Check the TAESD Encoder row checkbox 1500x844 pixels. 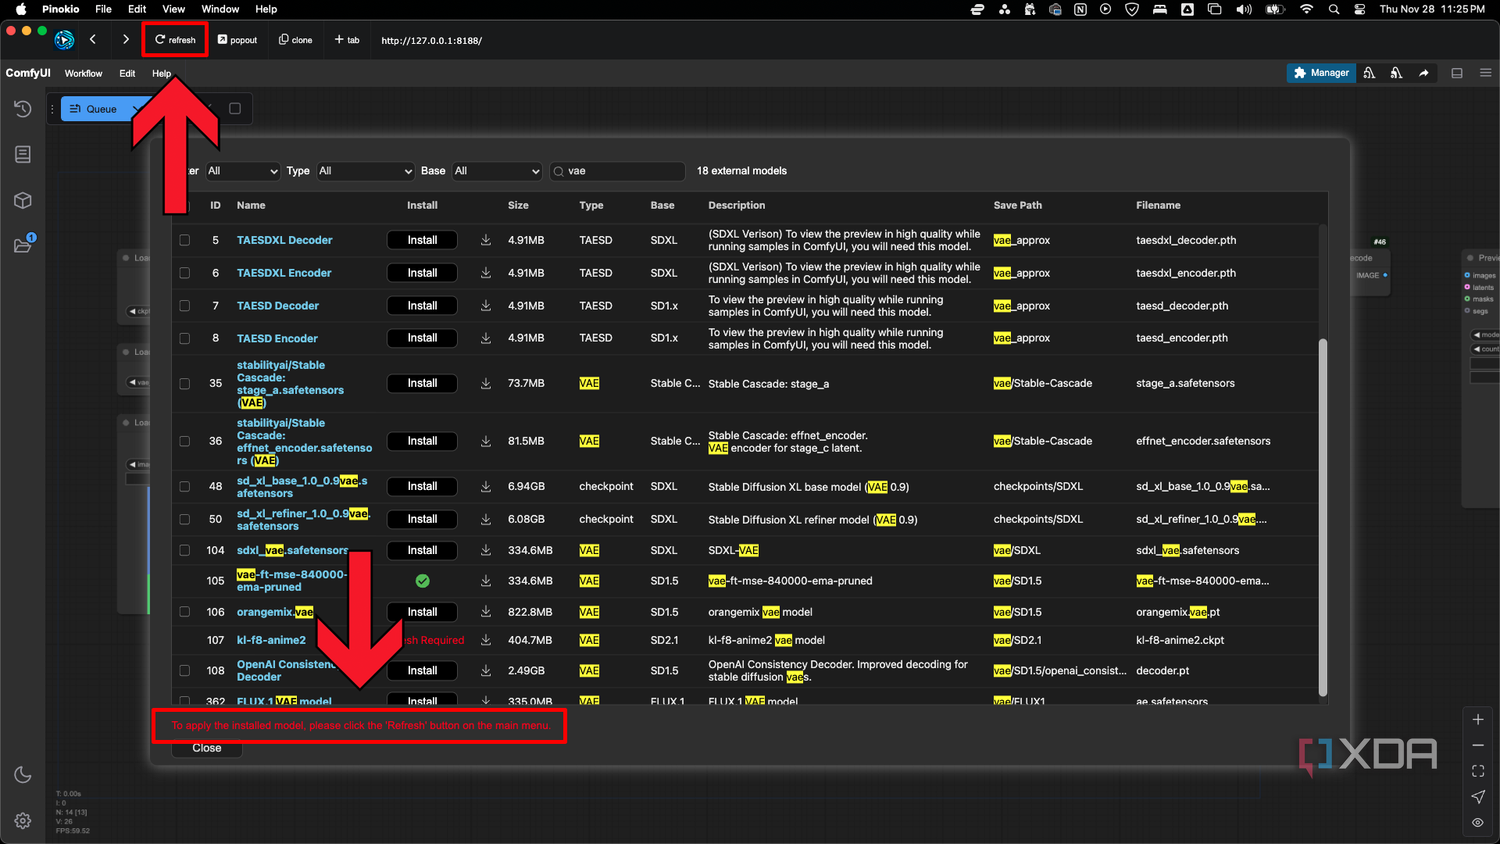(184, 338)
